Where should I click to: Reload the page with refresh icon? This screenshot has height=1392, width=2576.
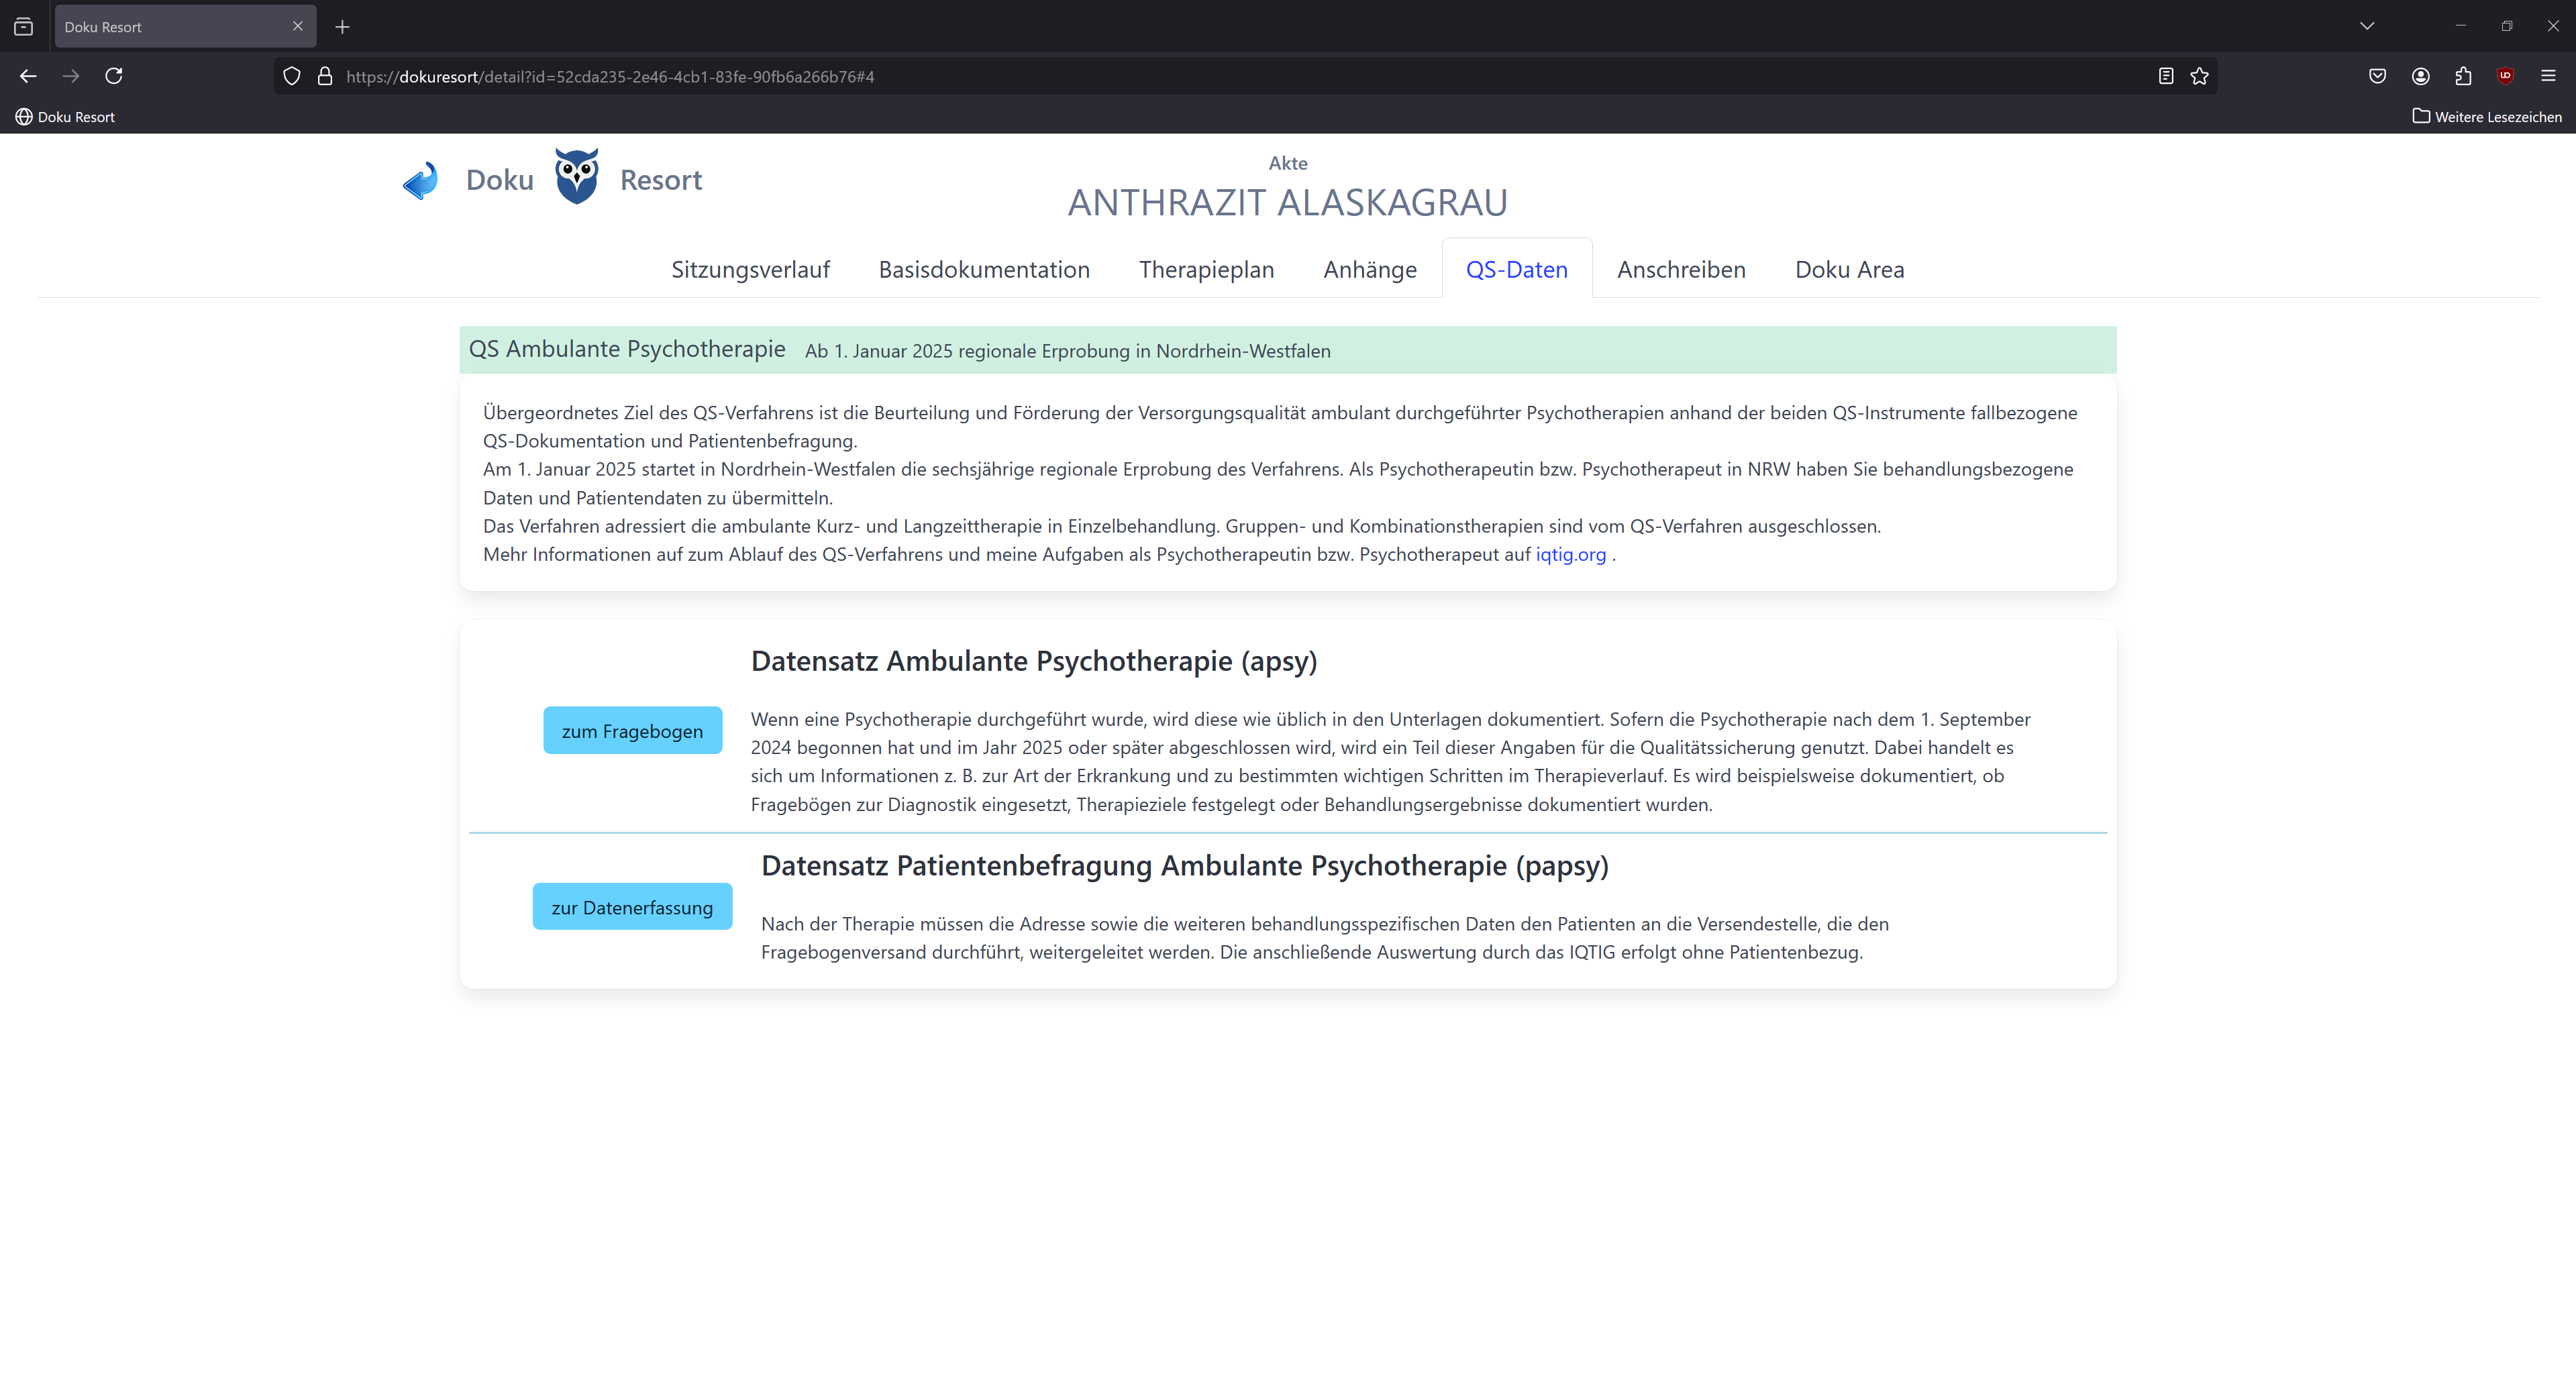[114, 76]
